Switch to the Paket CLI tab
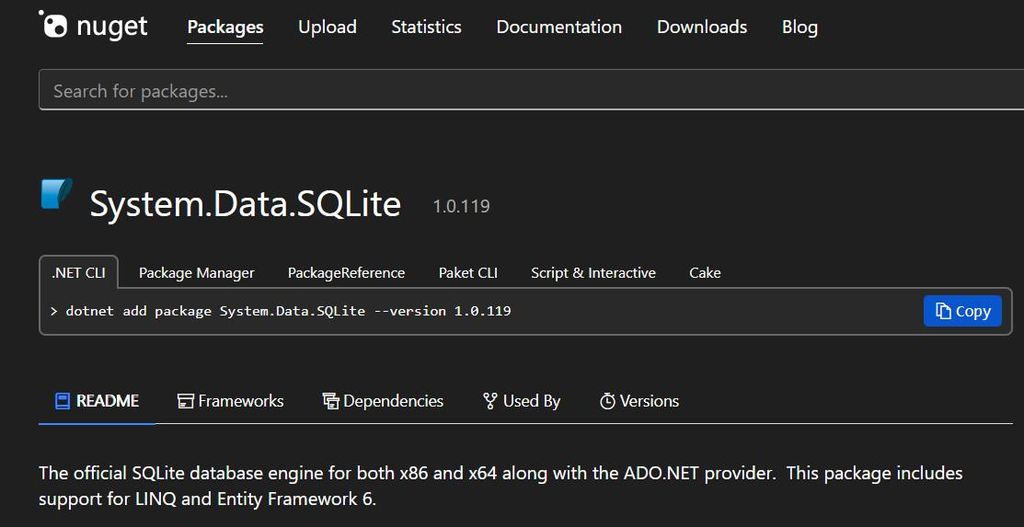 pos(468,273)
